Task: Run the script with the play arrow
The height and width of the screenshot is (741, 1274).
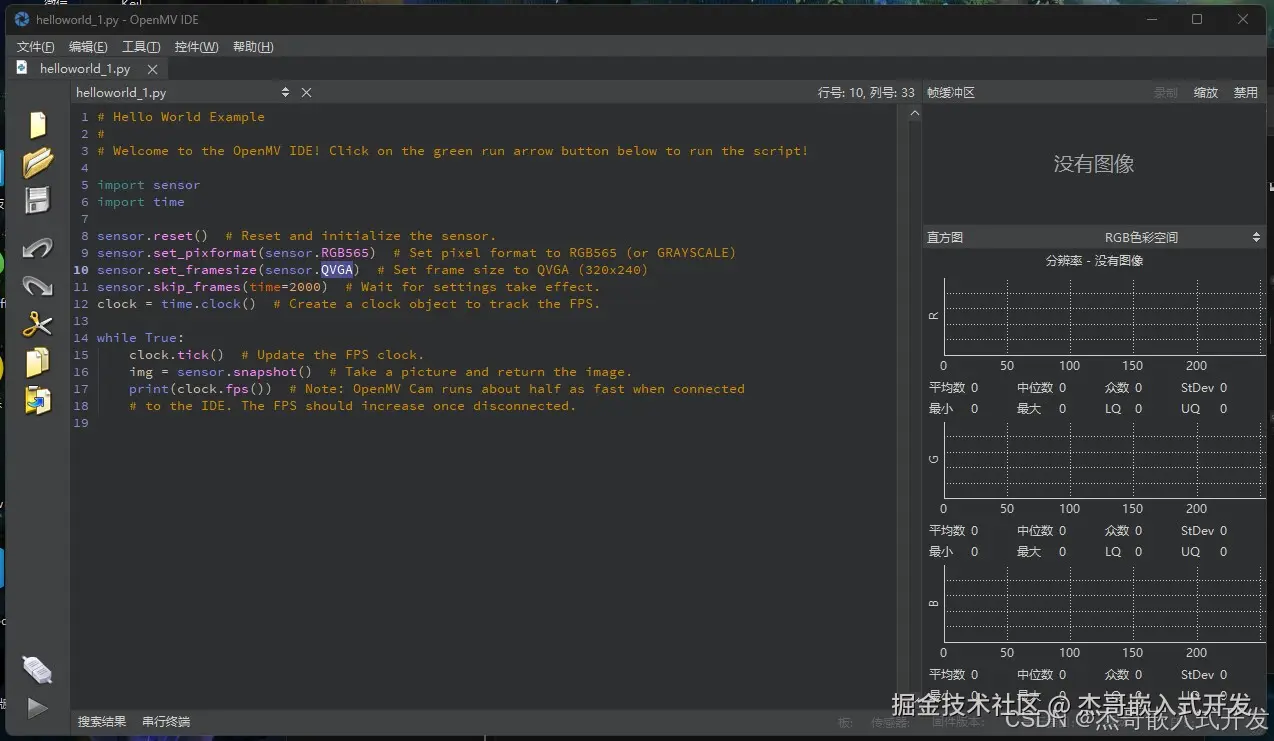Action: pos(37,708)
